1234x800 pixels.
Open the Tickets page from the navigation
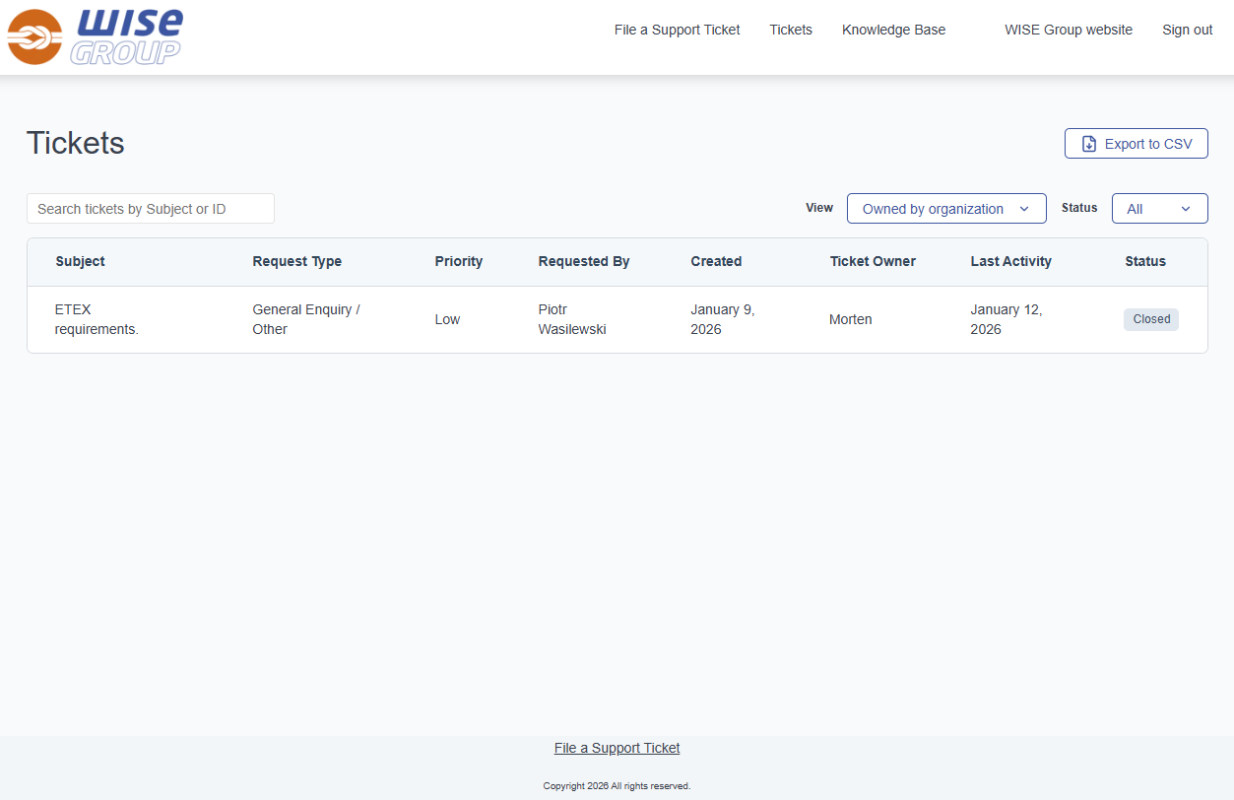click(790, 30)
